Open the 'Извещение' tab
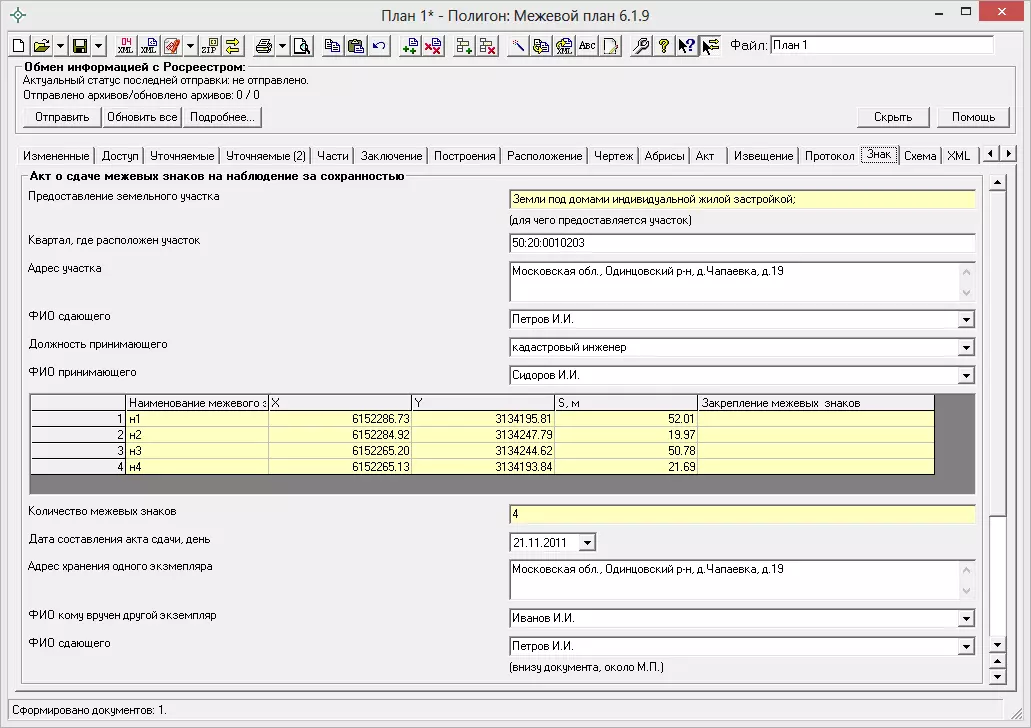 click(x=763, y=156)
